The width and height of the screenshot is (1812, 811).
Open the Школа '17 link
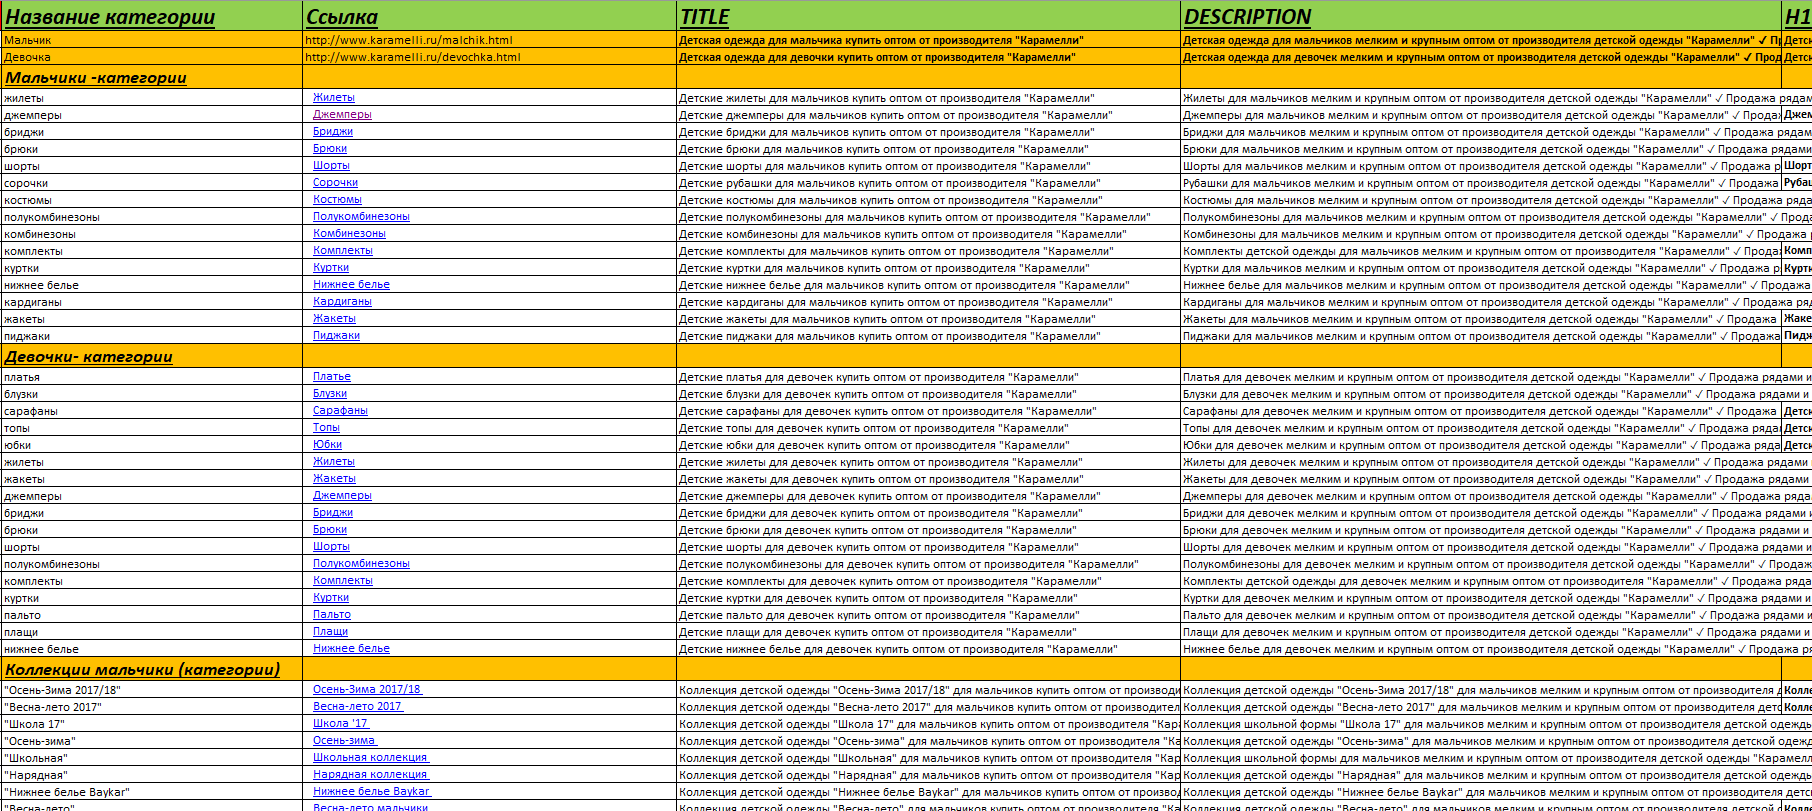pyautogui.click(x=340, y=723)
